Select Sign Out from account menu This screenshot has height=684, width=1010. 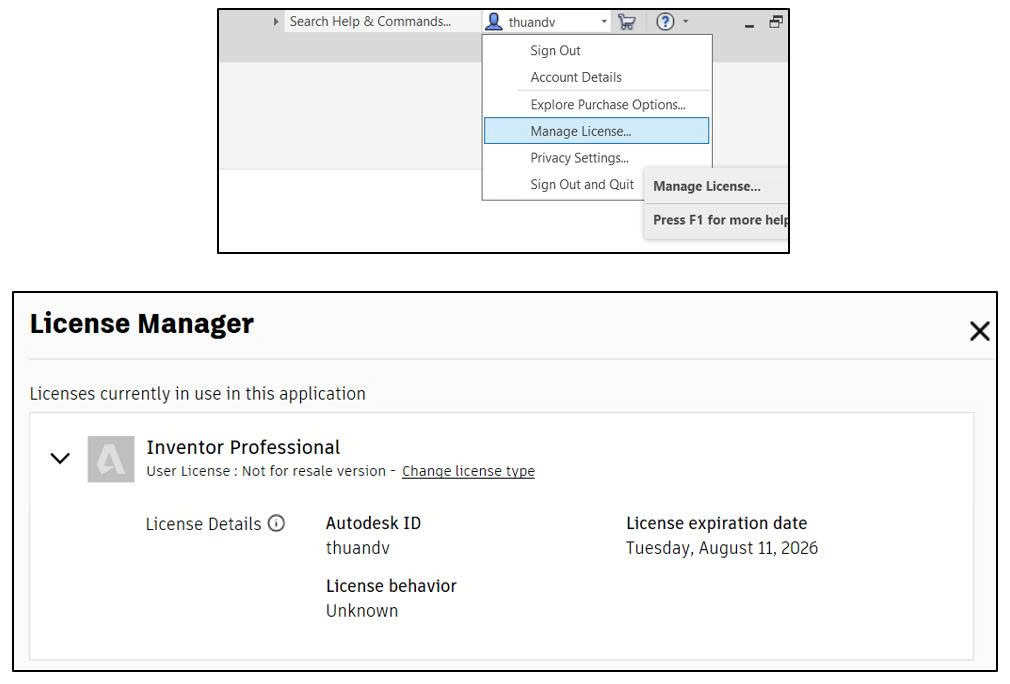[596, 50]
